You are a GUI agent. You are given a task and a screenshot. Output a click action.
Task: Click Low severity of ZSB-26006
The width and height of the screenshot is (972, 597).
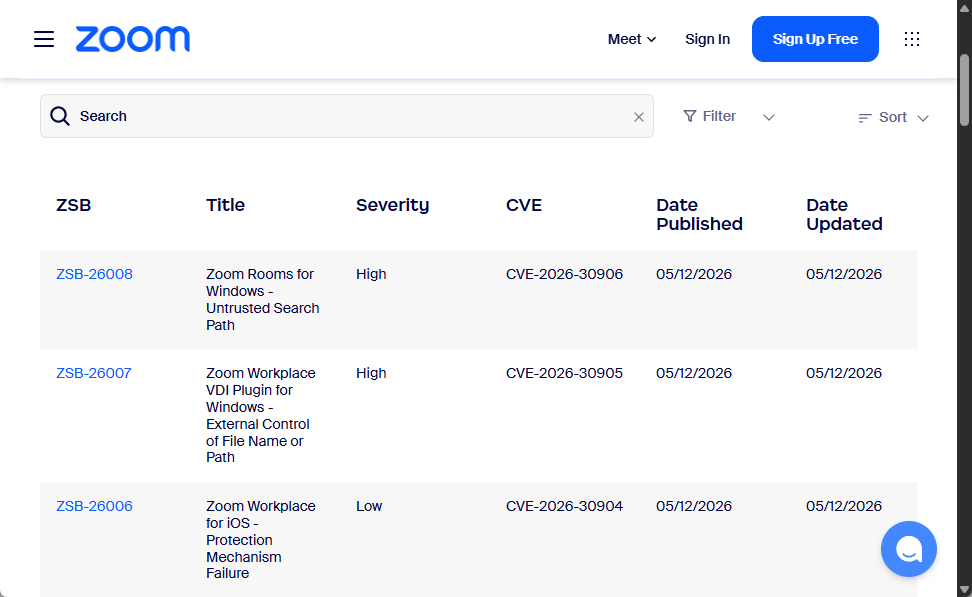click(369, 506)
